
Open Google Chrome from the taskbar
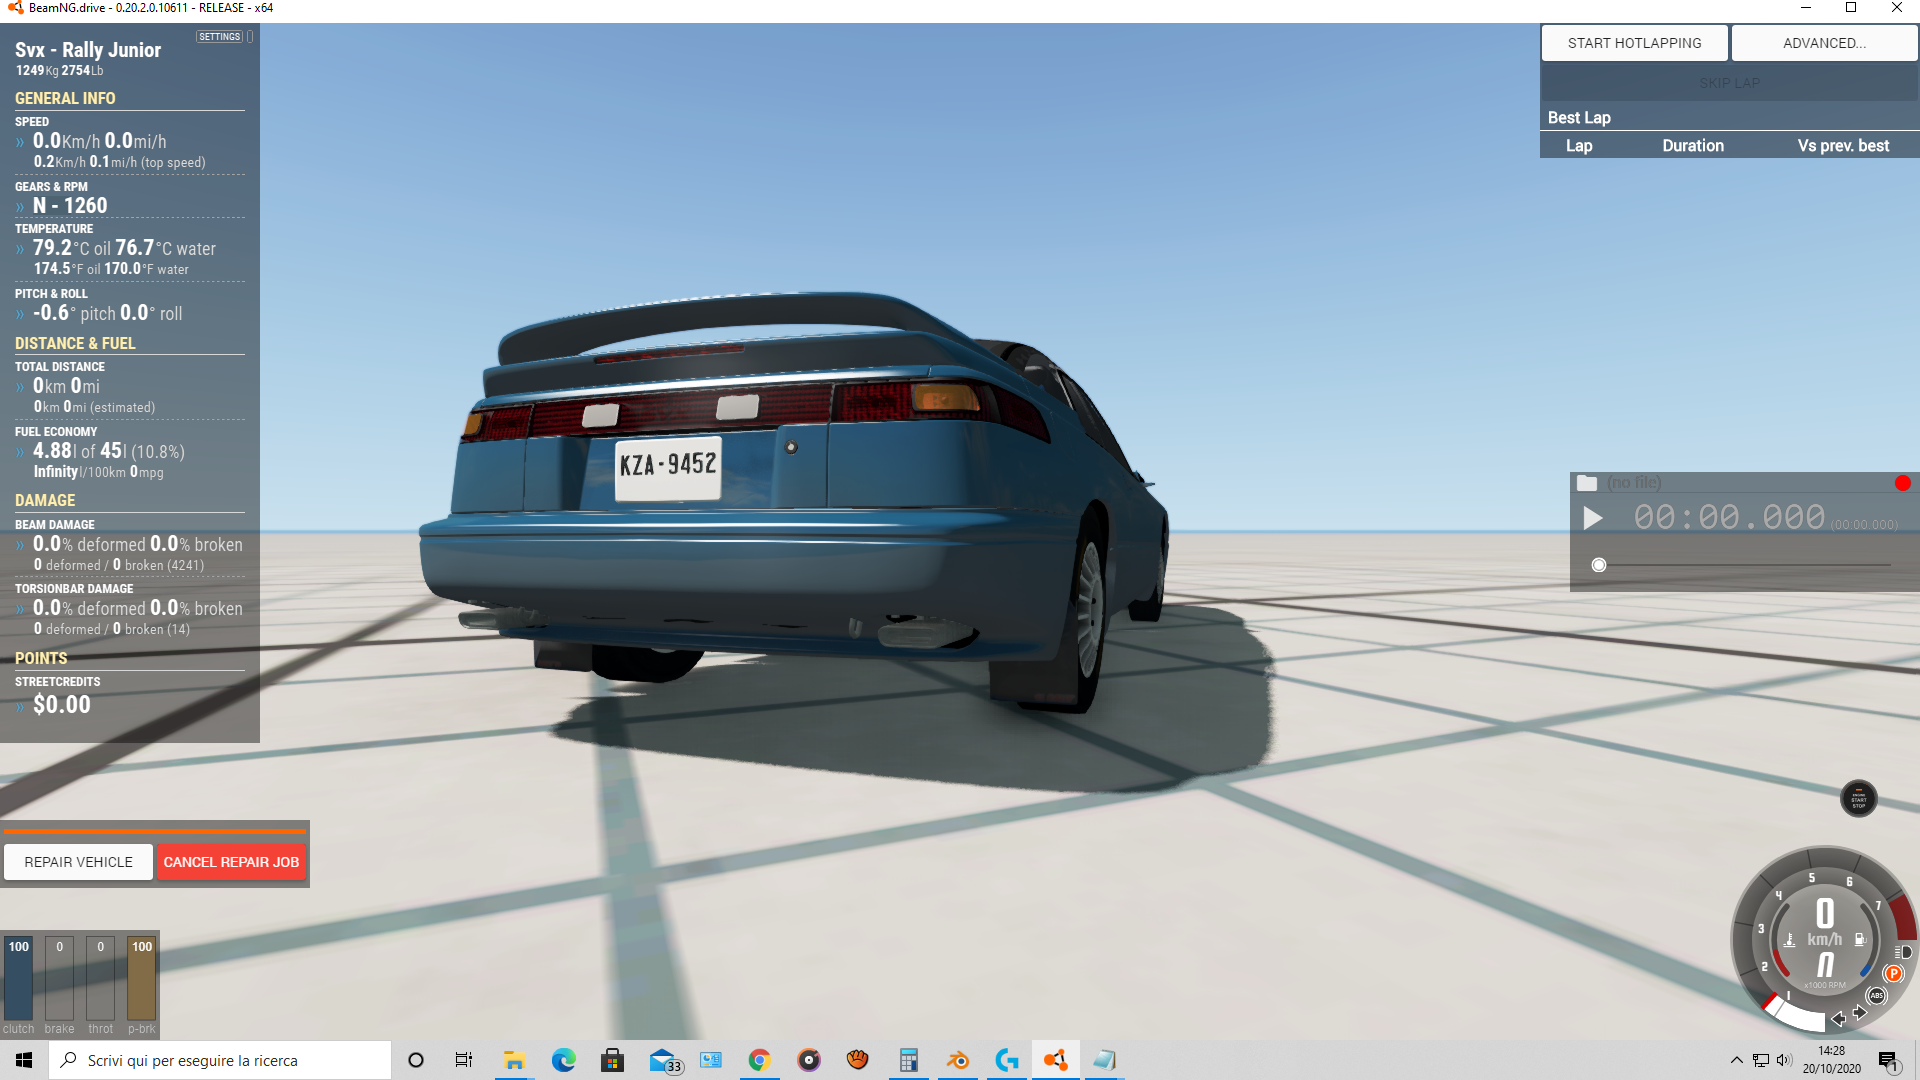759,1060
